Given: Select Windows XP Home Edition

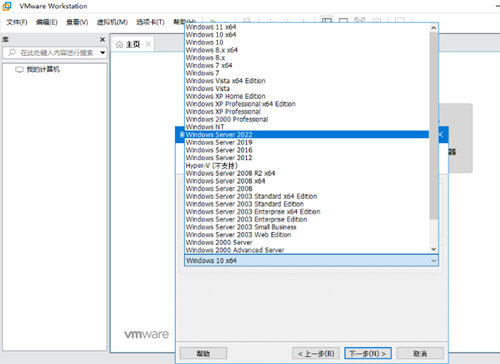Looking at the screenshot, I should [x=307, y=96].
